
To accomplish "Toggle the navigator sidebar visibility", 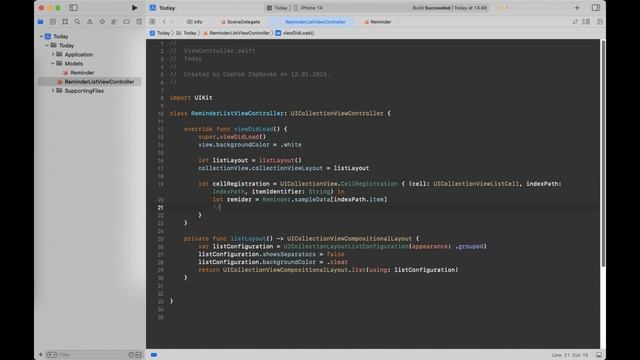I will (x=73, y=7).
